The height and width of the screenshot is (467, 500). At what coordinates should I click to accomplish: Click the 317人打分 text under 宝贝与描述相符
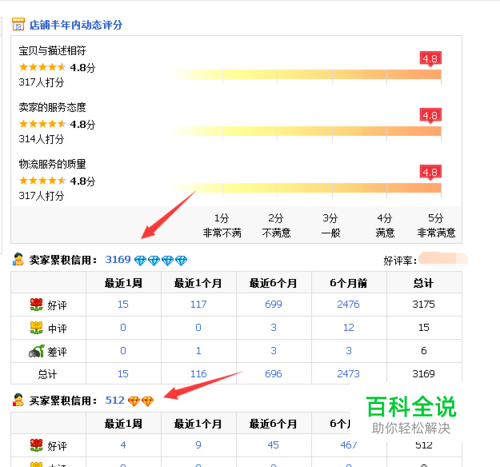[x=41, y=82]
